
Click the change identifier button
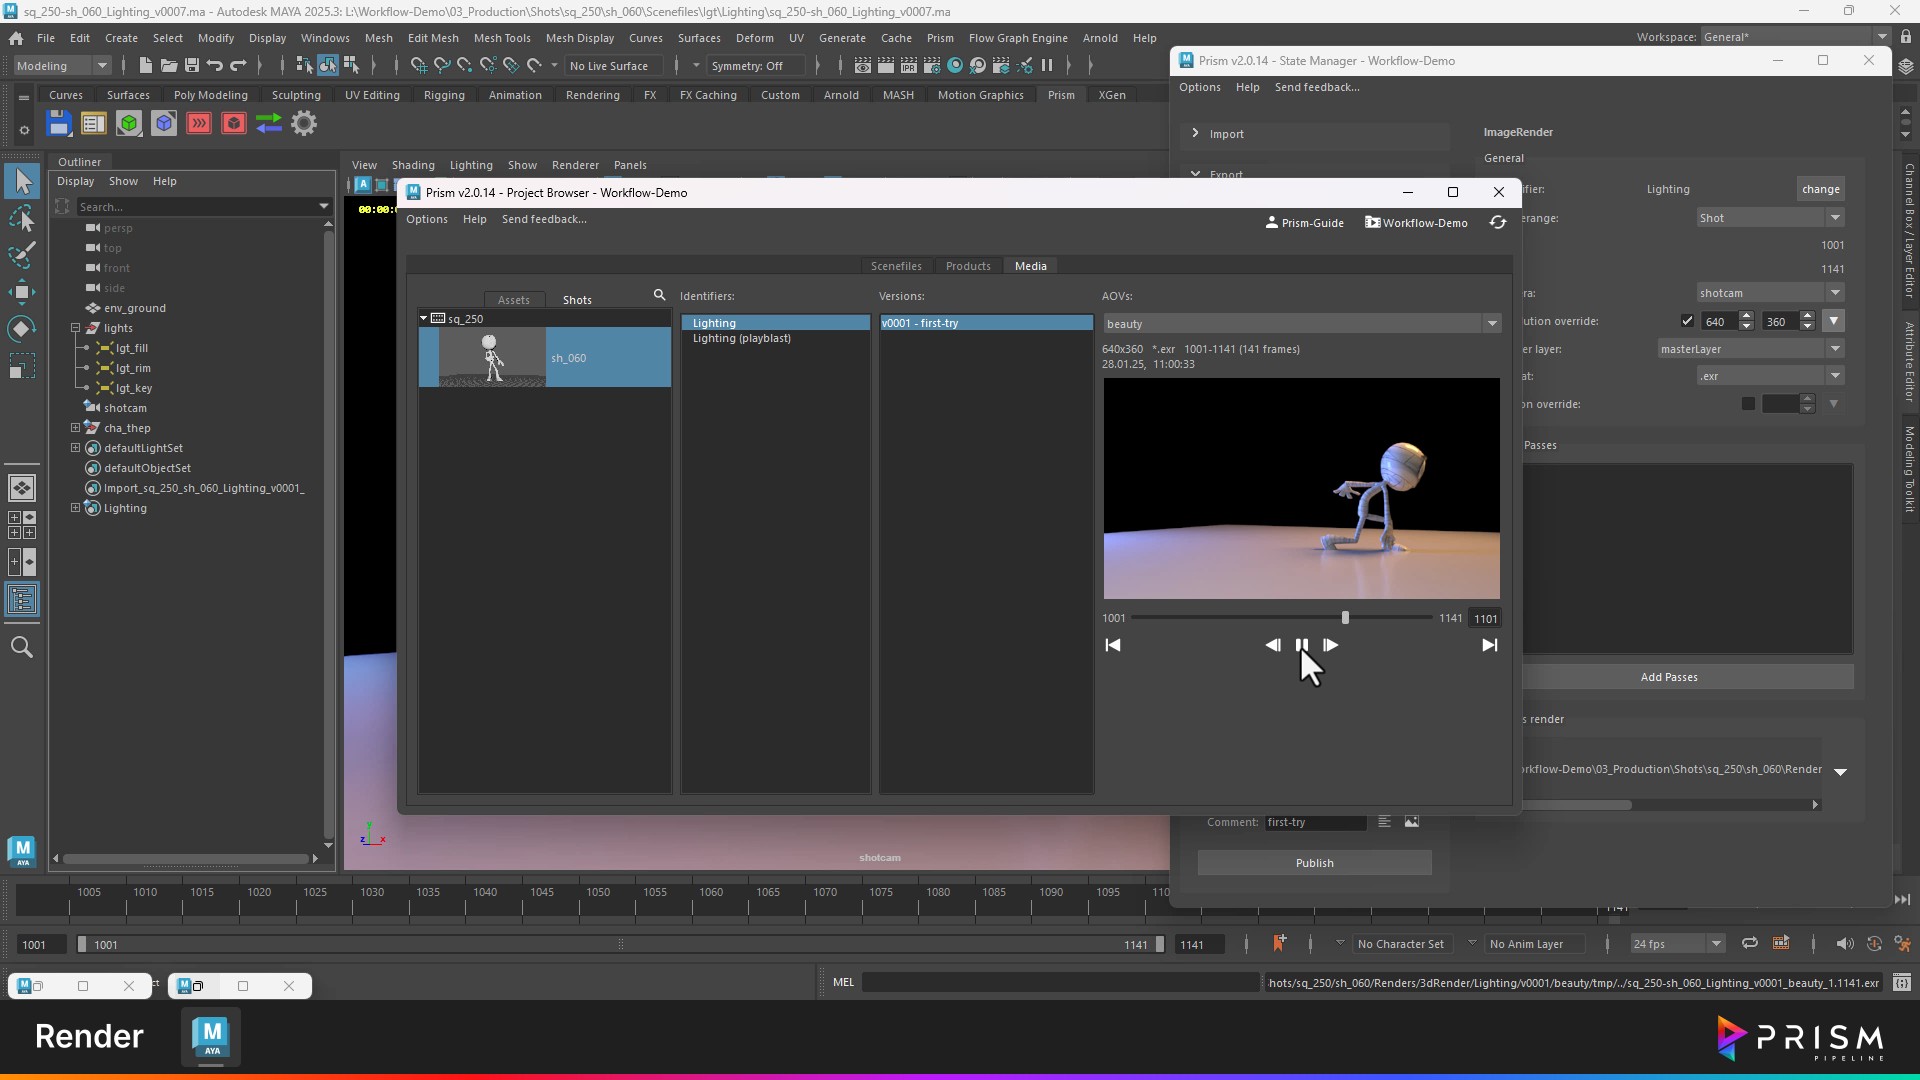coord(1820,189)
